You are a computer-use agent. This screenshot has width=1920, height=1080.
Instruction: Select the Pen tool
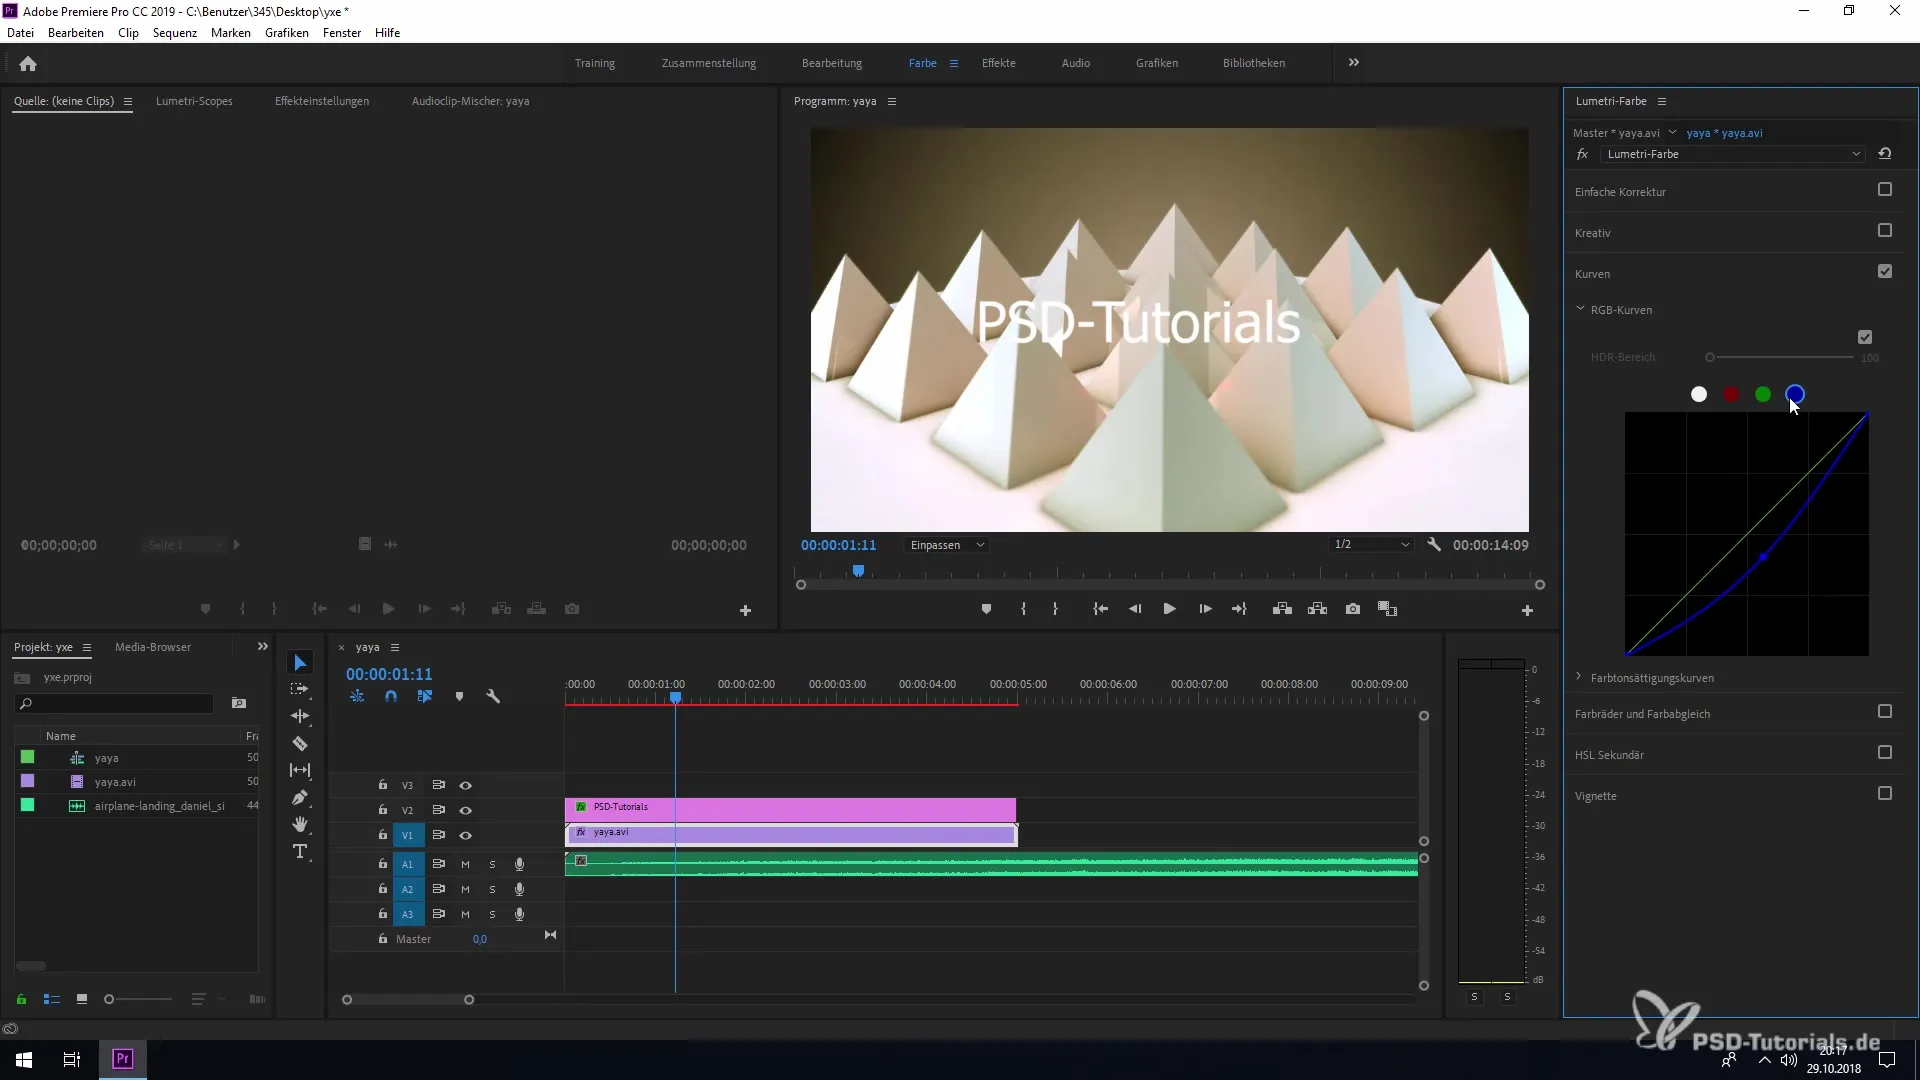pos(300,798)
